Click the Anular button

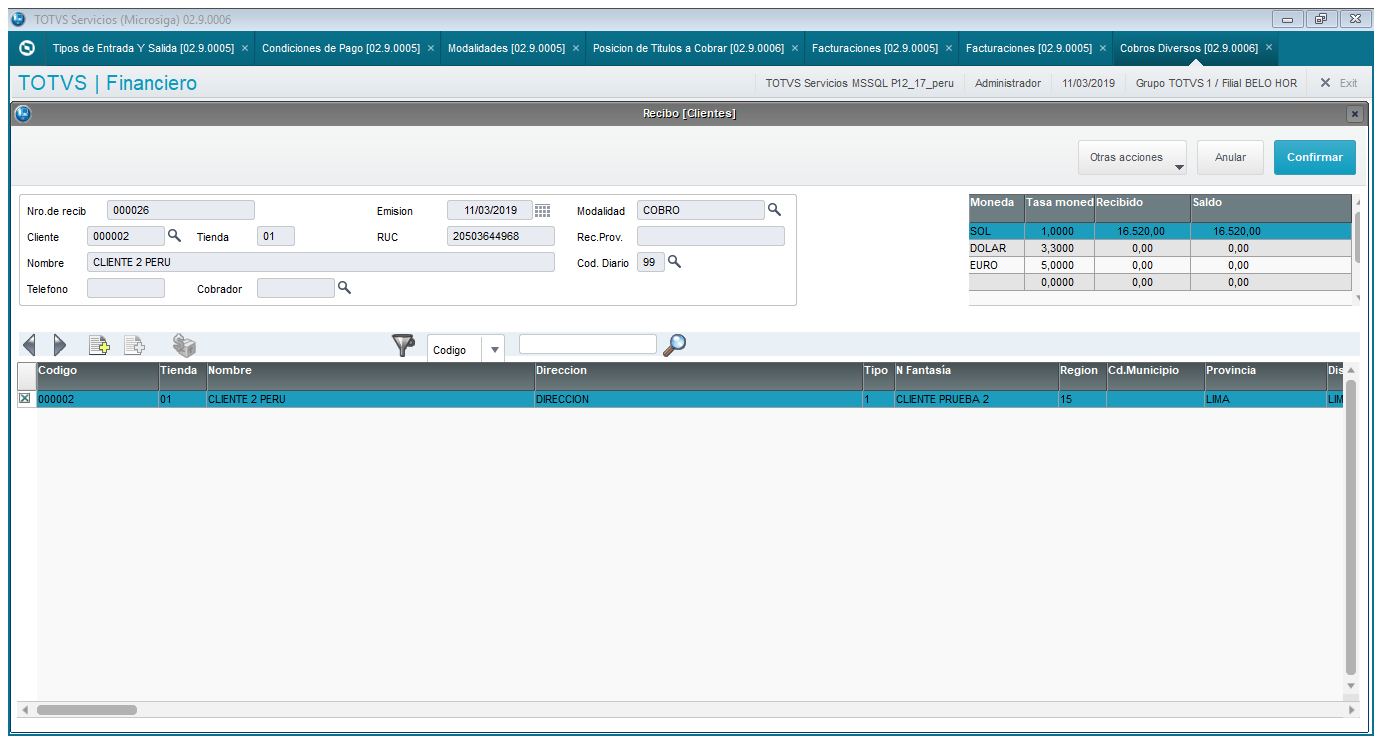pos(1230,157)
